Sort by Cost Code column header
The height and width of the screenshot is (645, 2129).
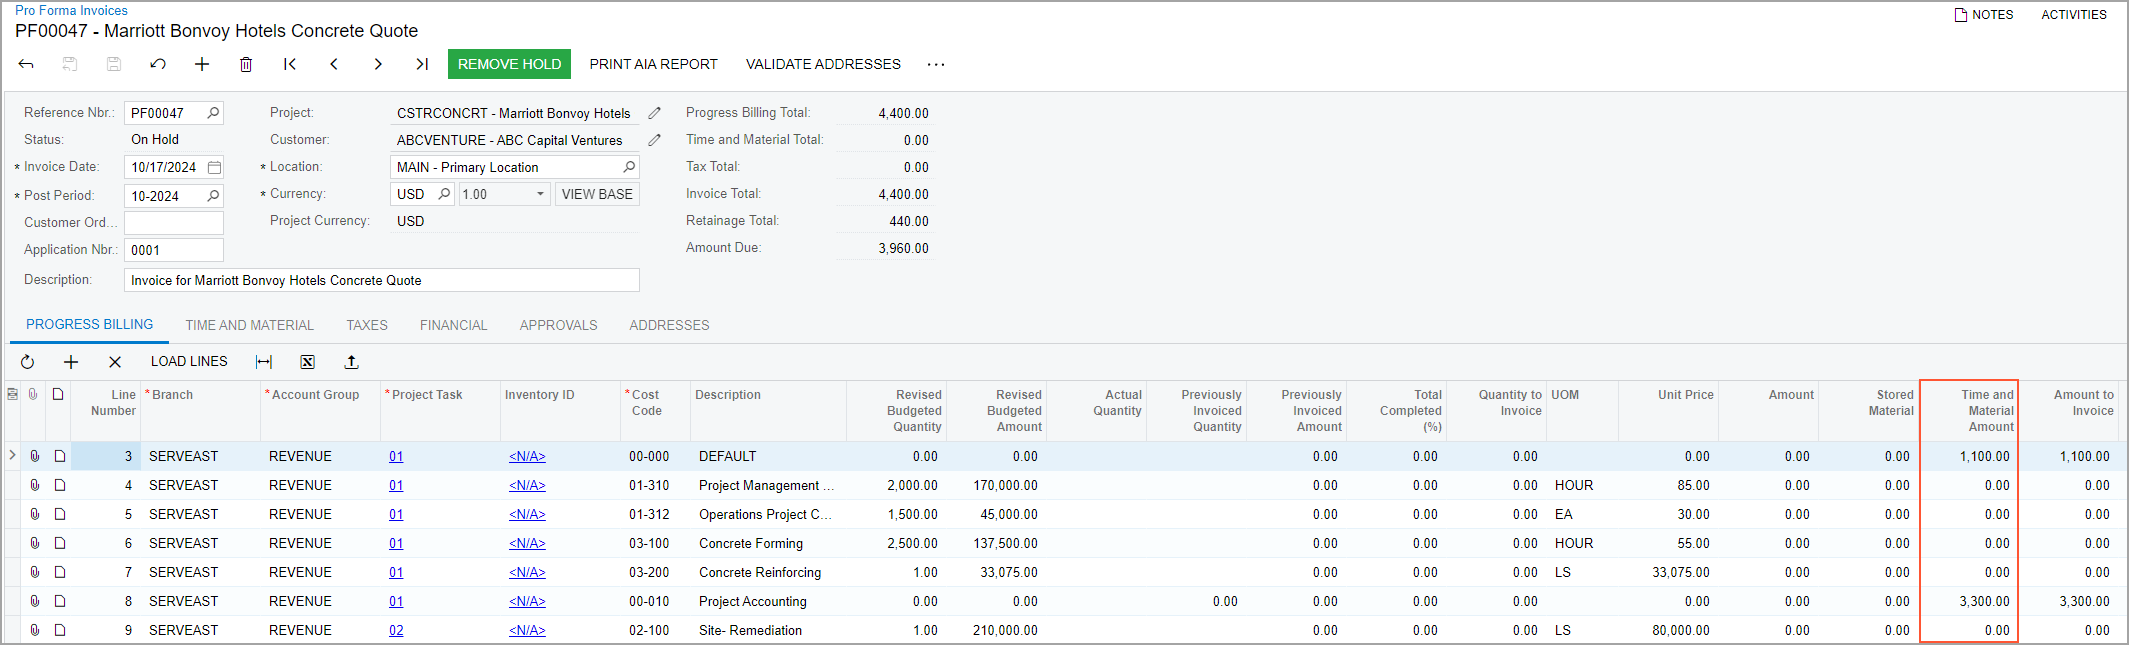point(655,410)
